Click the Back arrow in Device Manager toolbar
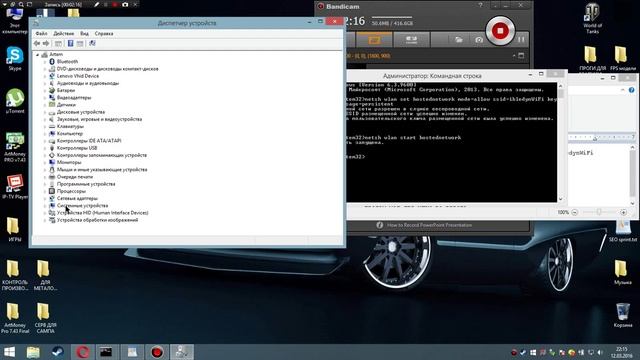The height and width of the screenshot is (360, 640). (x=37, y=43)
